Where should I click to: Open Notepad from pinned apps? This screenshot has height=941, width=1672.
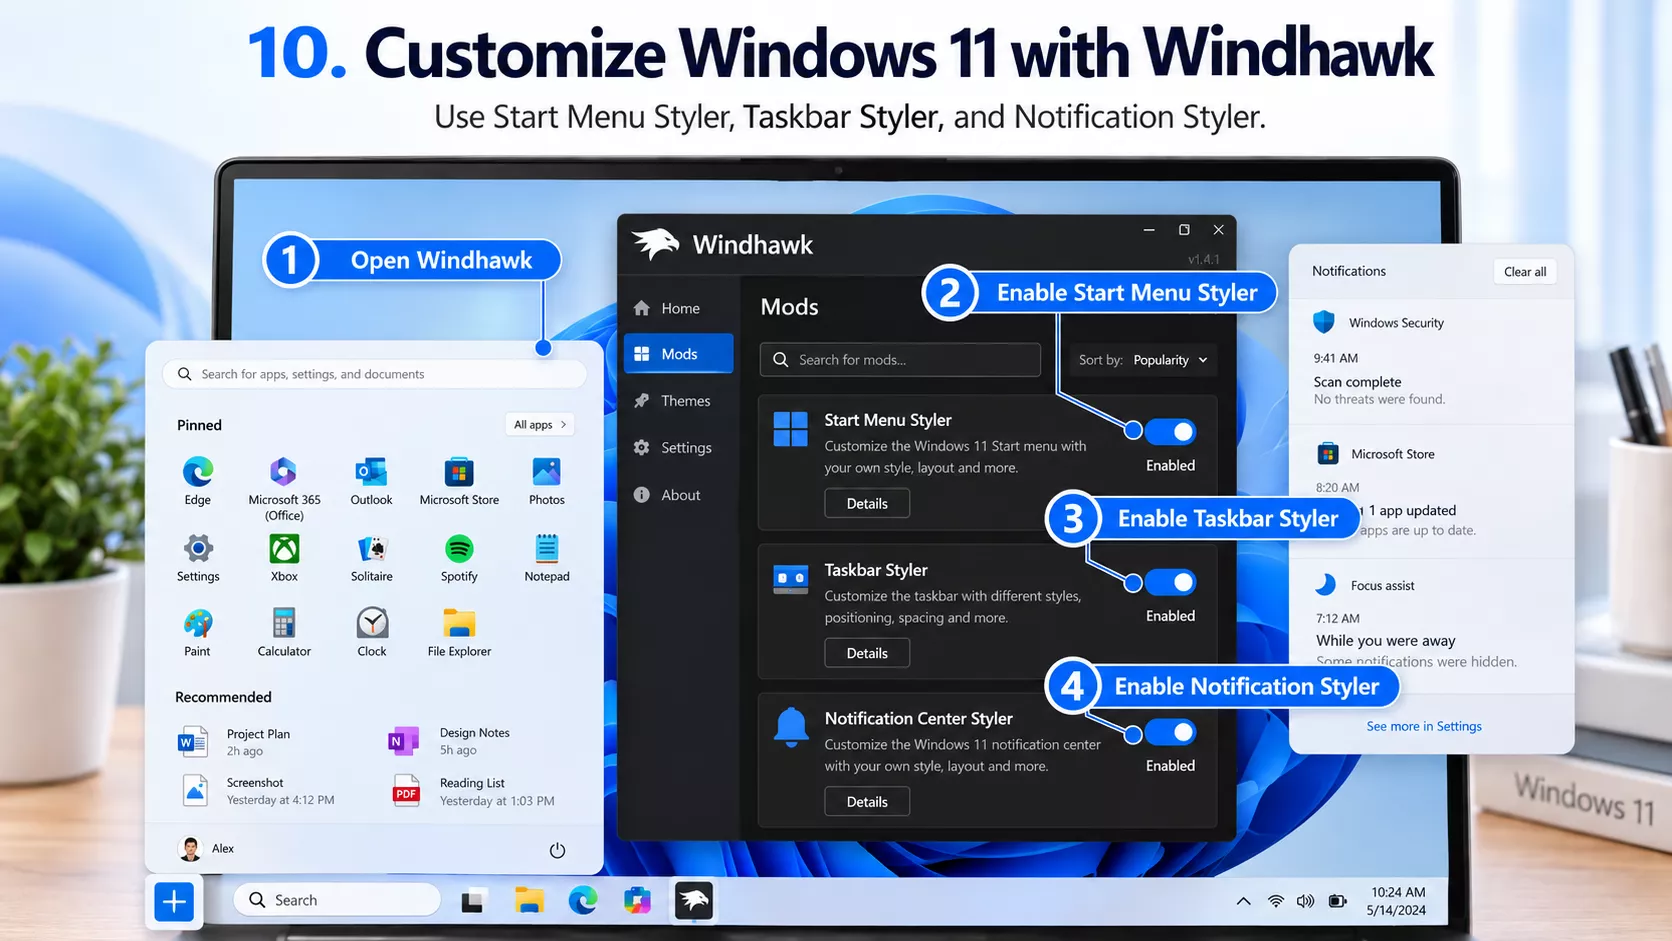coord(546,558)
